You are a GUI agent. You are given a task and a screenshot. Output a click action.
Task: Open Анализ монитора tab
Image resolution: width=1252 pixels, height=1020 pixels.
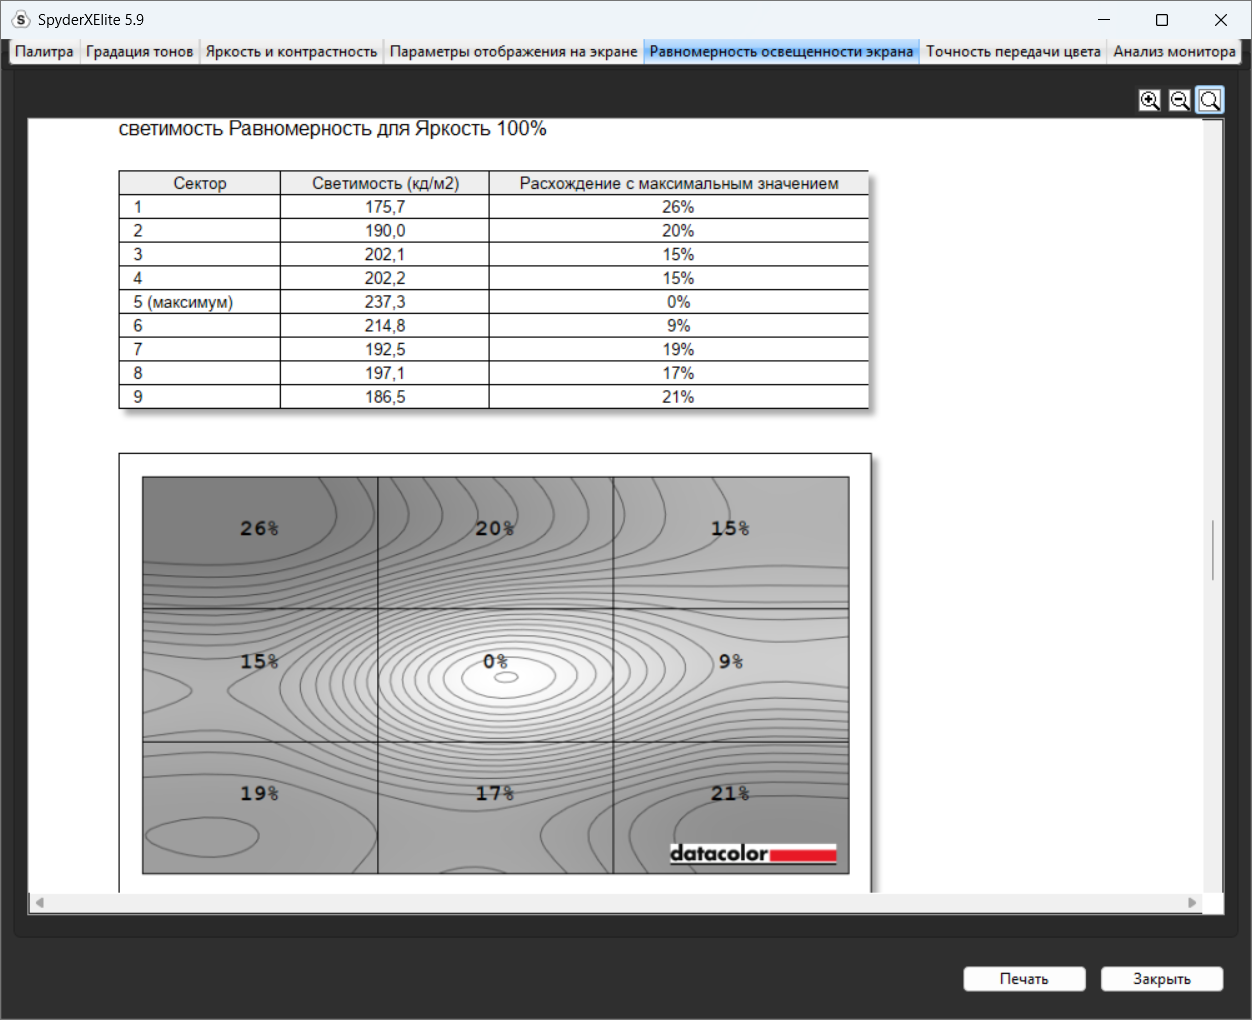[x=1174, y=52]
